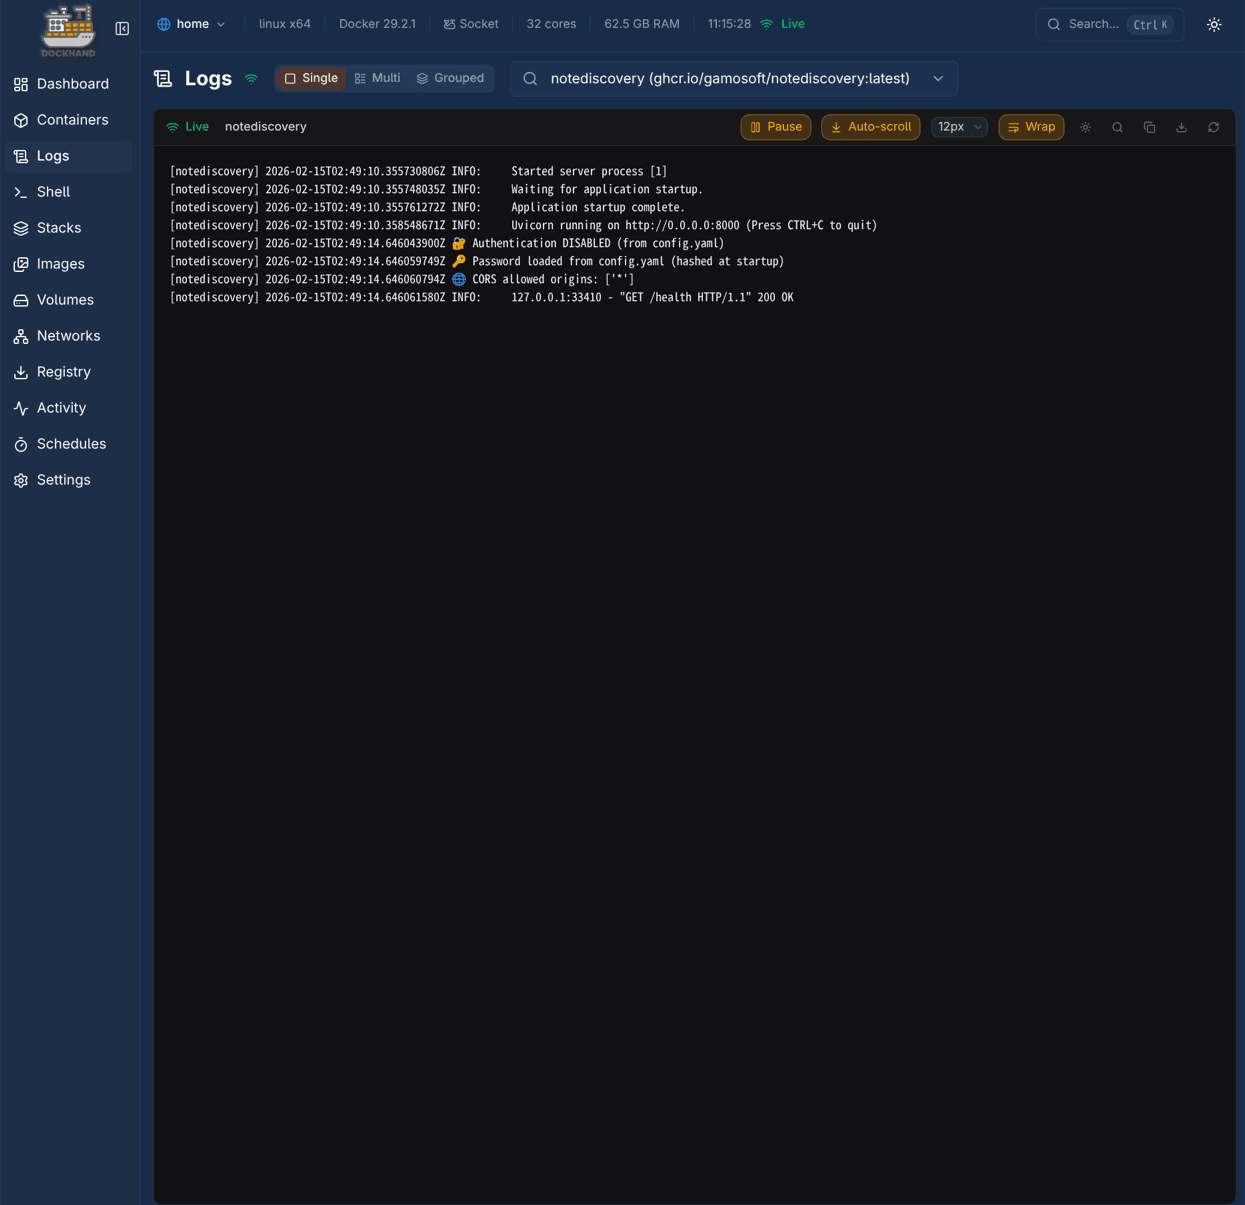Open the Schedules page
The height and width of the screenshot is (1205, 1245).
click(71, 444)
